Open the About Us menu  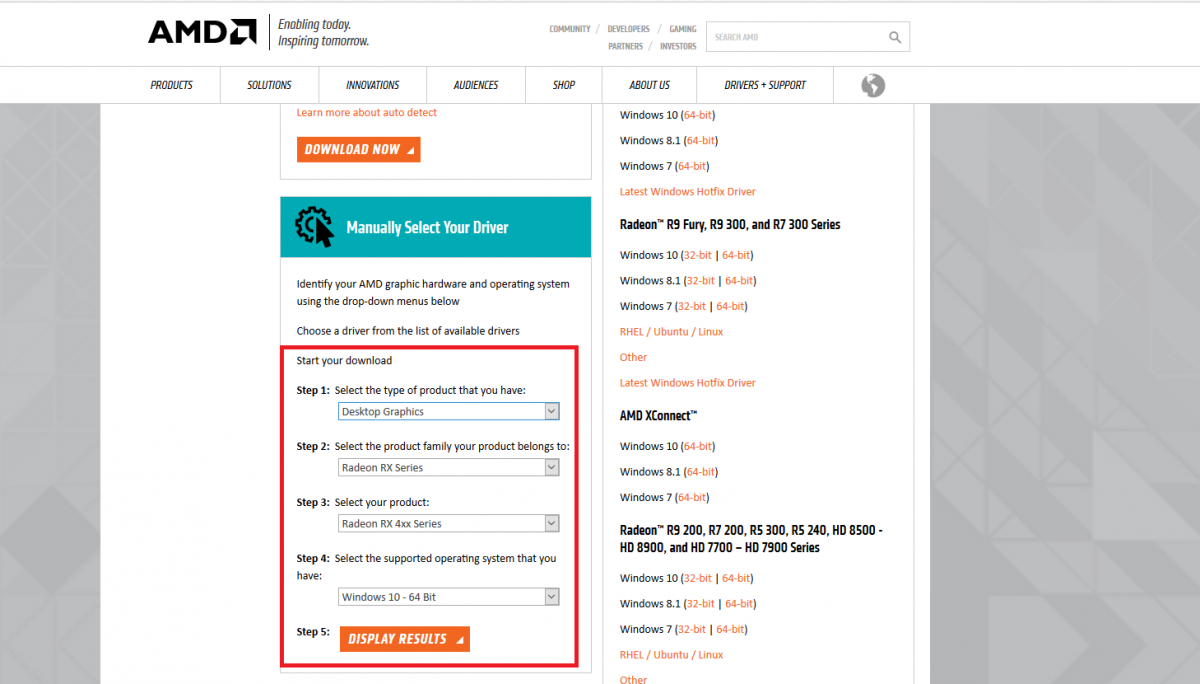click(650, 85)
